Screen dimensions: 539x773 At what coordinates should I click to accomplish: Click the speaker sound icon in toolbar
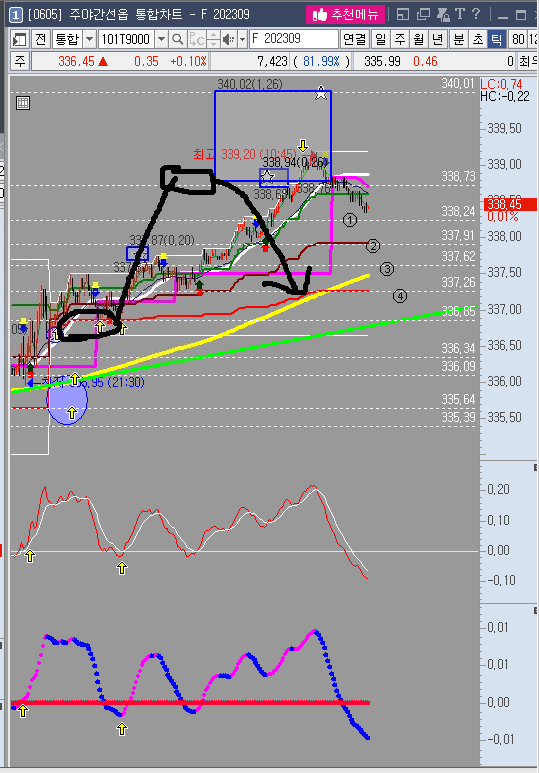coord(228,39)
